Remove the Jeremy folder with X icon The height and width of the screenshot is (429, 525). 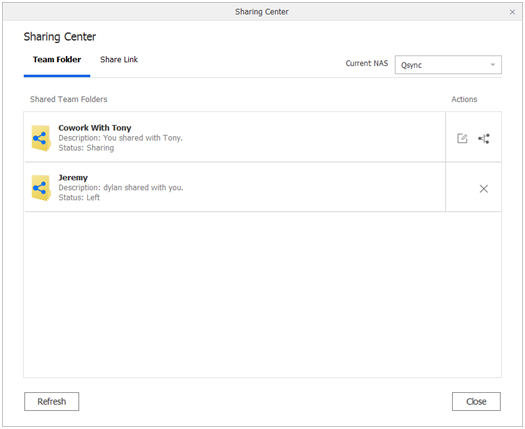click(483, 189)
